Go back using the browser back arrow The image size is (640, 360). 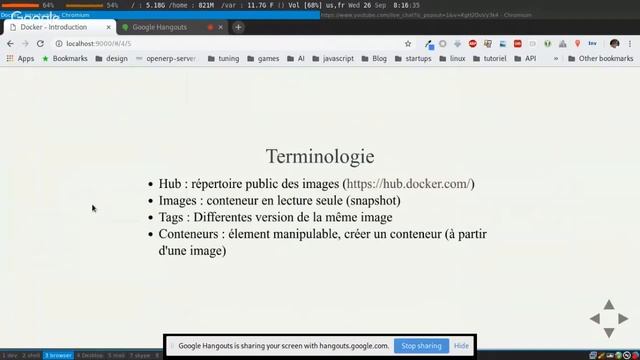coord(10,44)
